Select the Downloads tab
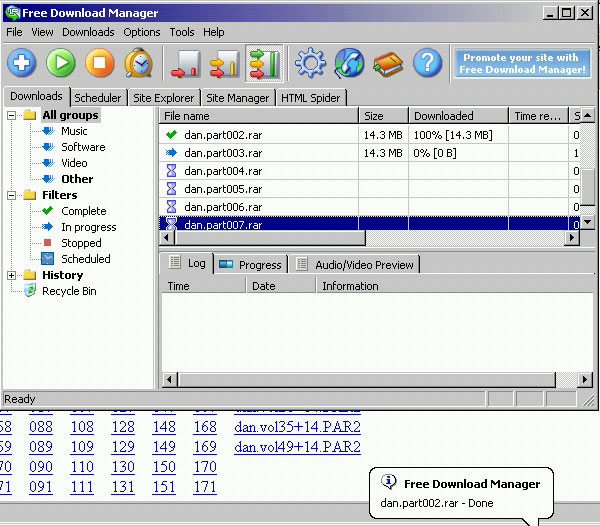The height and width of the screenshot is (526, 600). [36, 96]
